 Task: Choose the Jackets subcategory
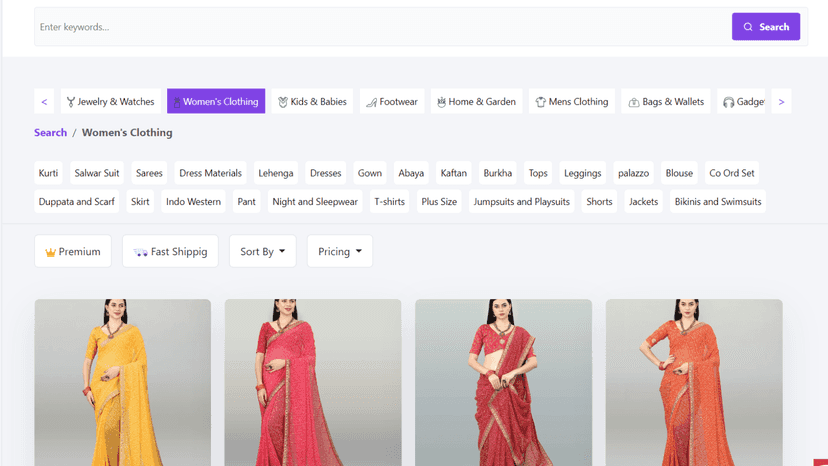[643, 202]
